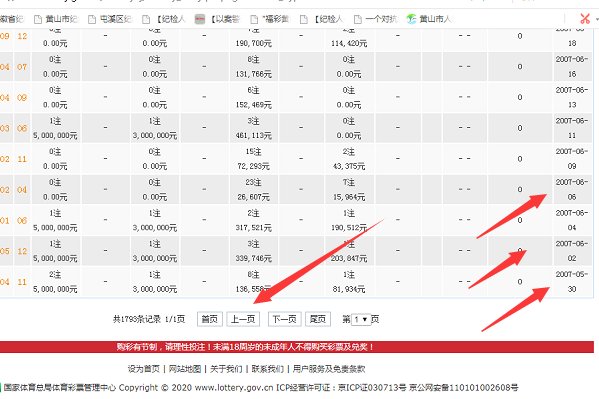Open the 黄山市人 bookmark with green icon
599x399 pixels.
pyautogui.click(x=429, y=19)
